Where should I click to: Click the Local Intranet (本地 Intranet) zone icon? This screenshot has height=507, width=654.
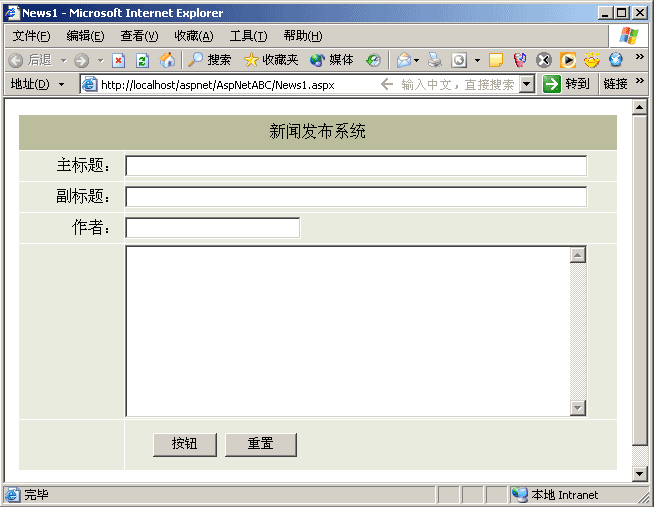coord(520,495)
